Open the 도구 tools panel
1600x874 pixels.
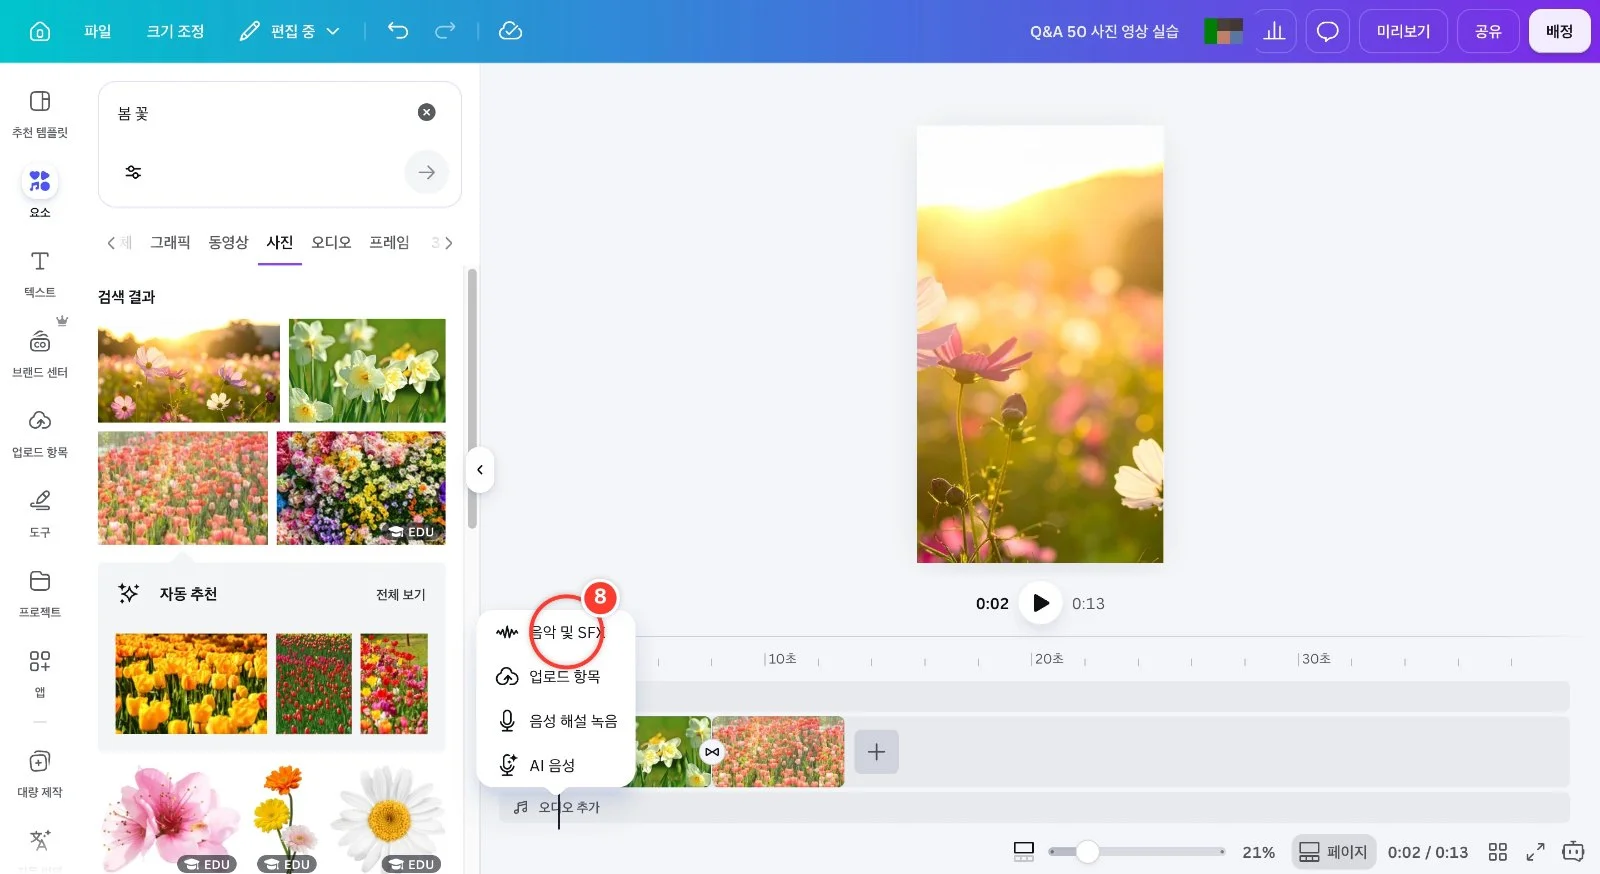click(40, 514)
